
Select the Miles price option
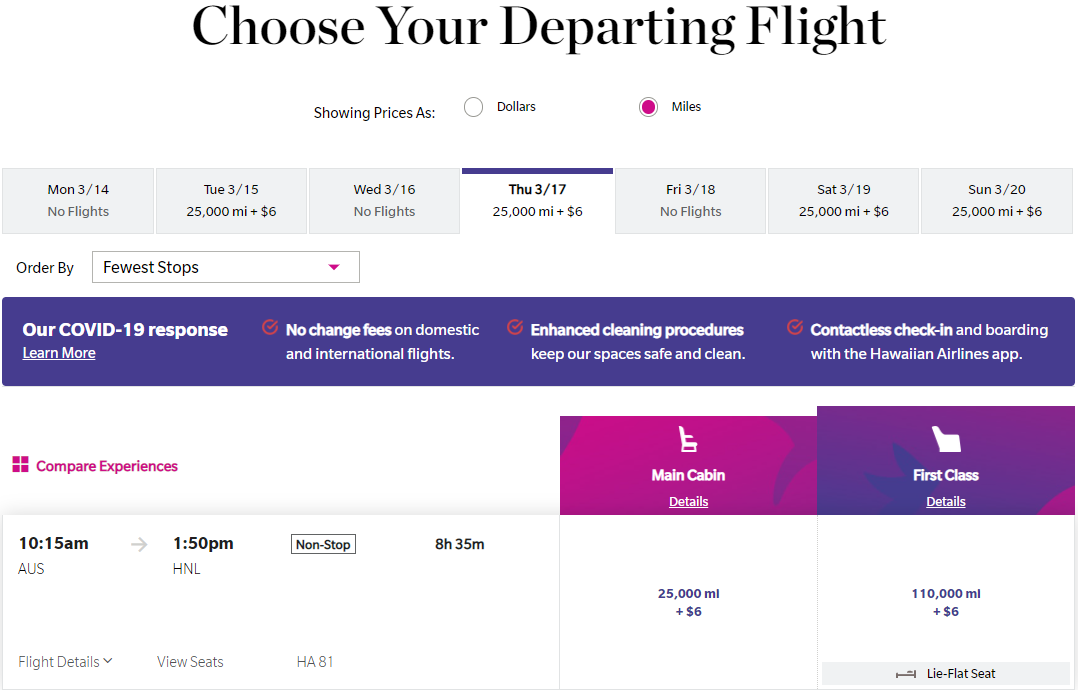(649, 107)
